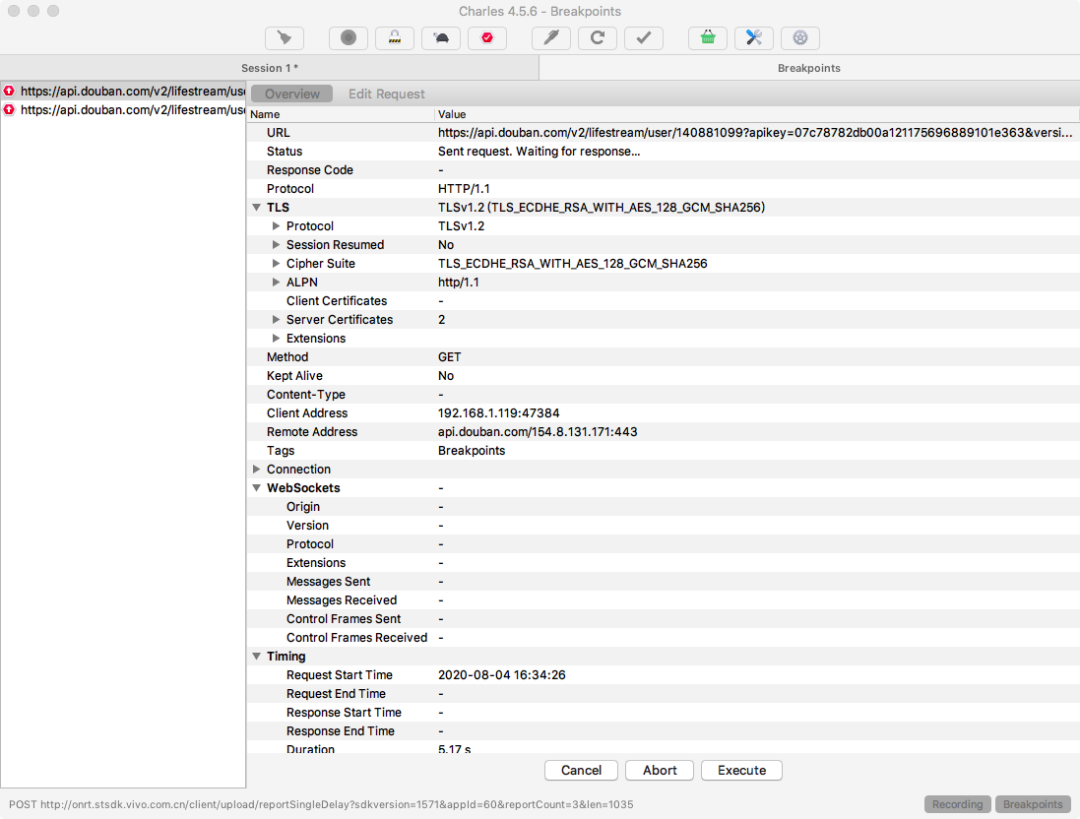Select the Kept Alive row
Viewport: 1080px width, 819px height.
(x=663, y=375)
